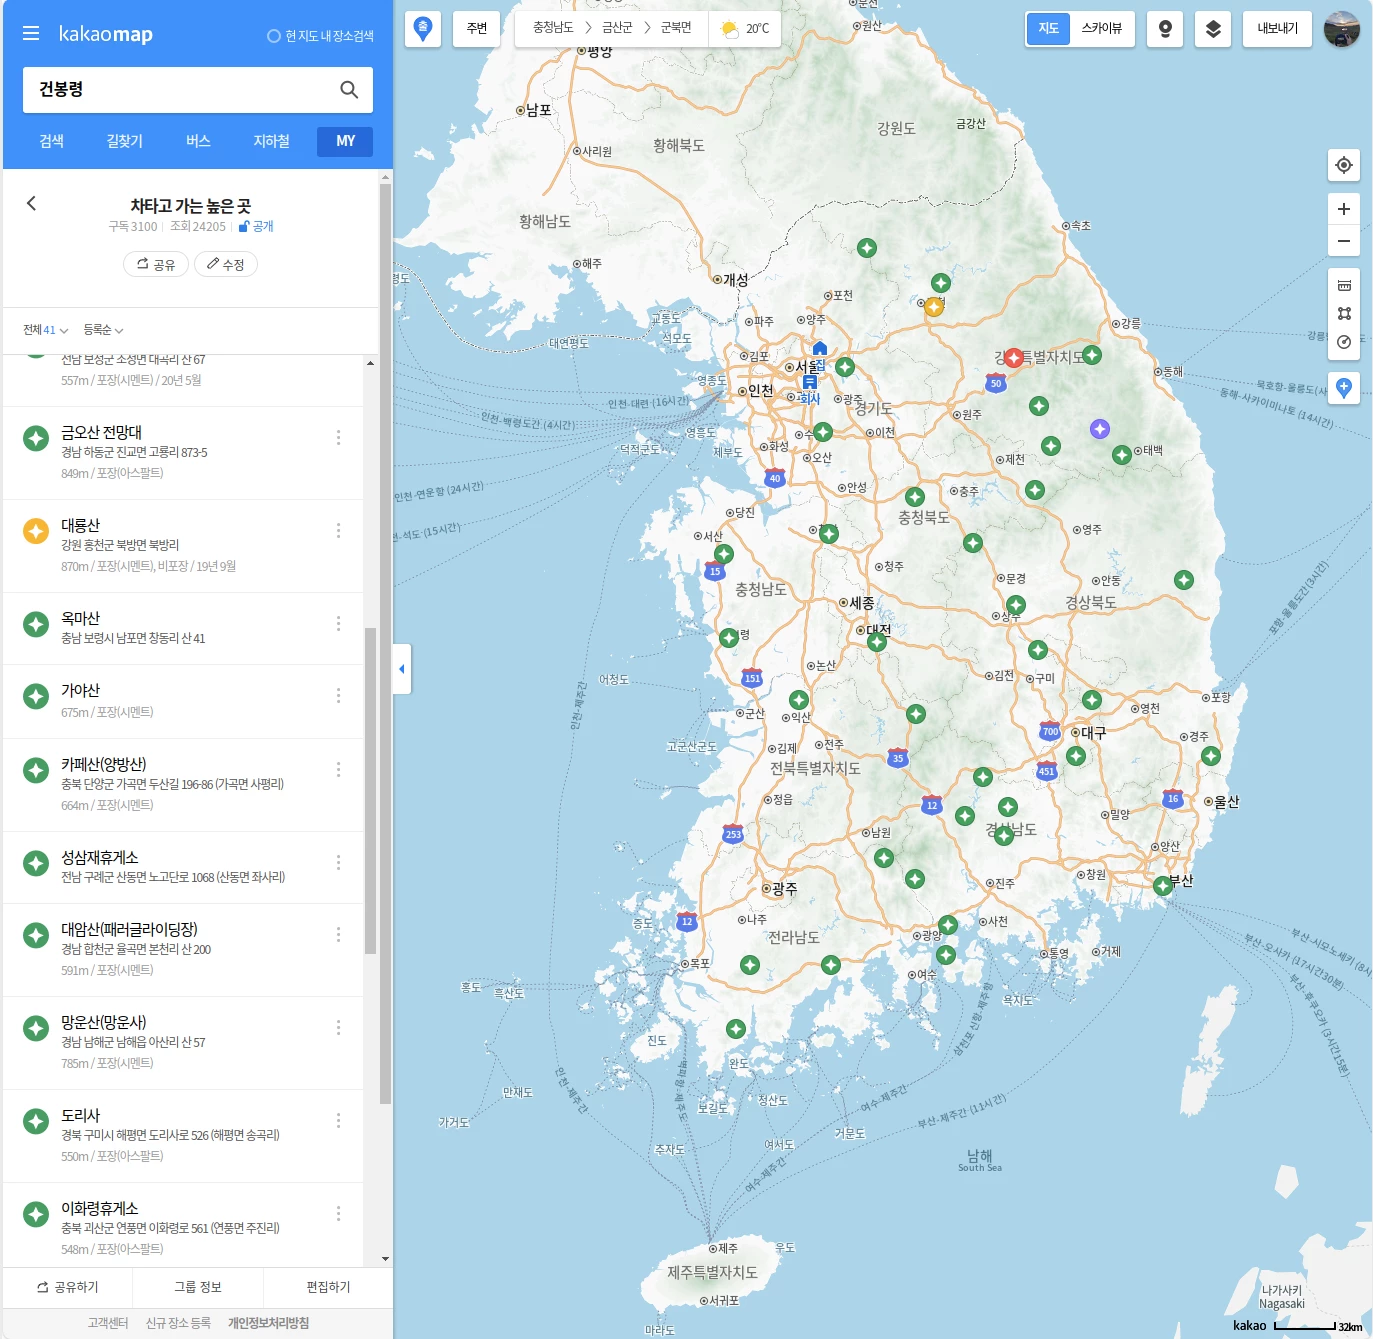
Task: Enable 현지도 내 장소검색 option
Action: click(x=321, y=36)
